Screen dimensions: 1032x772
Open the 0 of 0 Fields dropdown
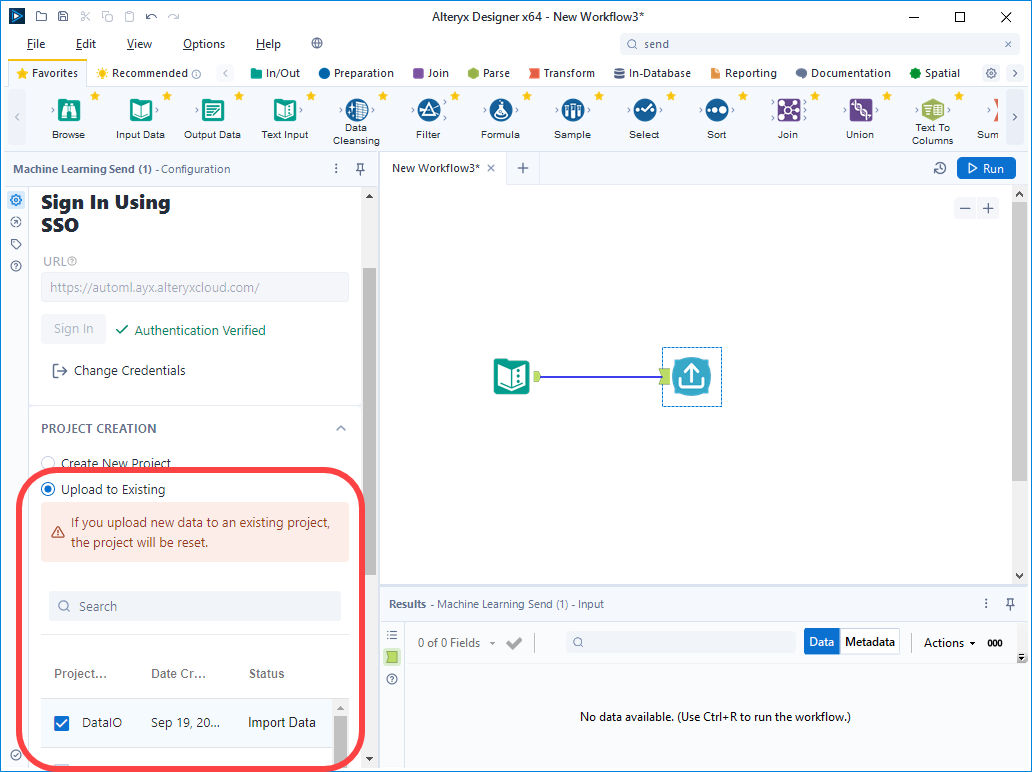pos(456,643)
